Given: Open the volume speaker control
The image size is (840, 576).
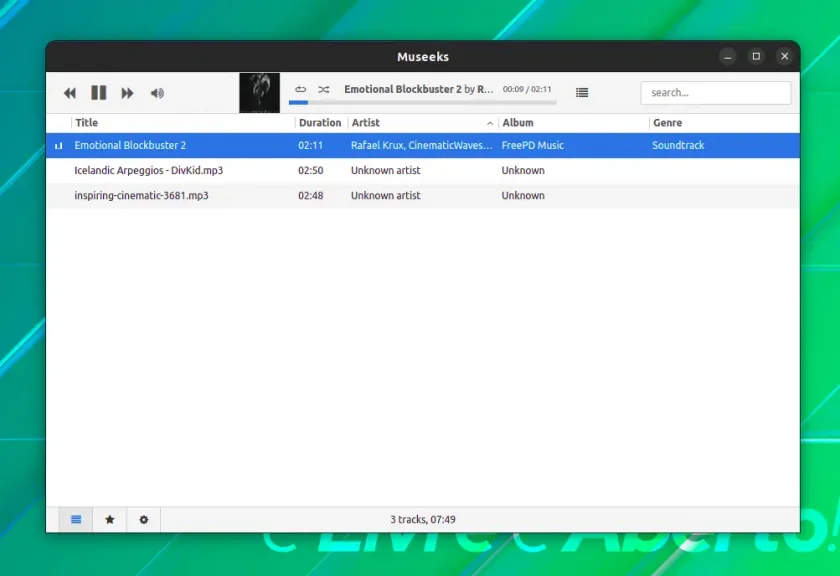Looking at the screenshot, I should click(157, 93).
